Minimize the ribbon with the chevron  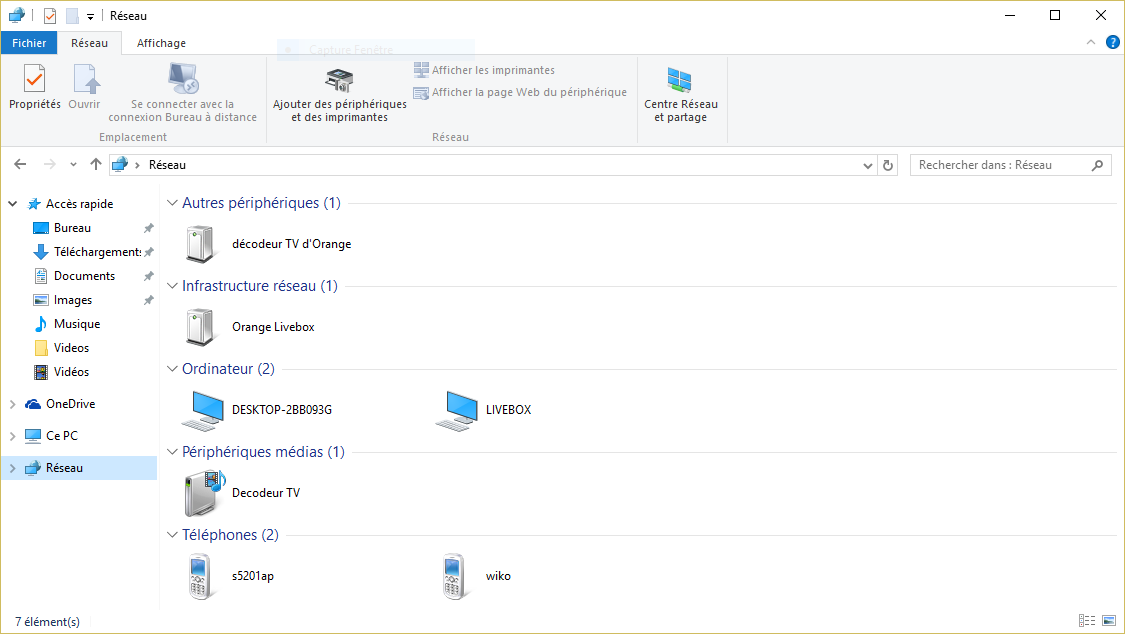(x=1091, y=42)
